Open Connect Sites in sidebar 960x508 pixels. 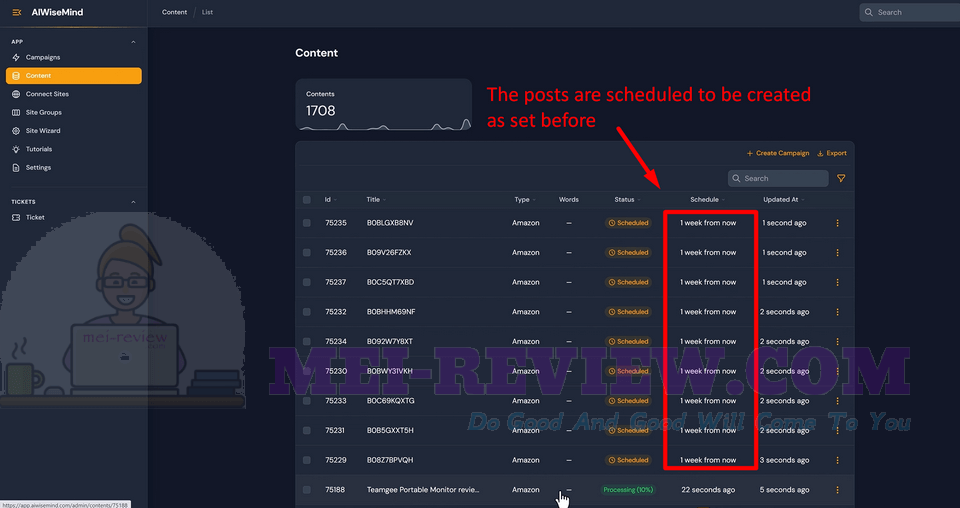click(x=47, y=94)
